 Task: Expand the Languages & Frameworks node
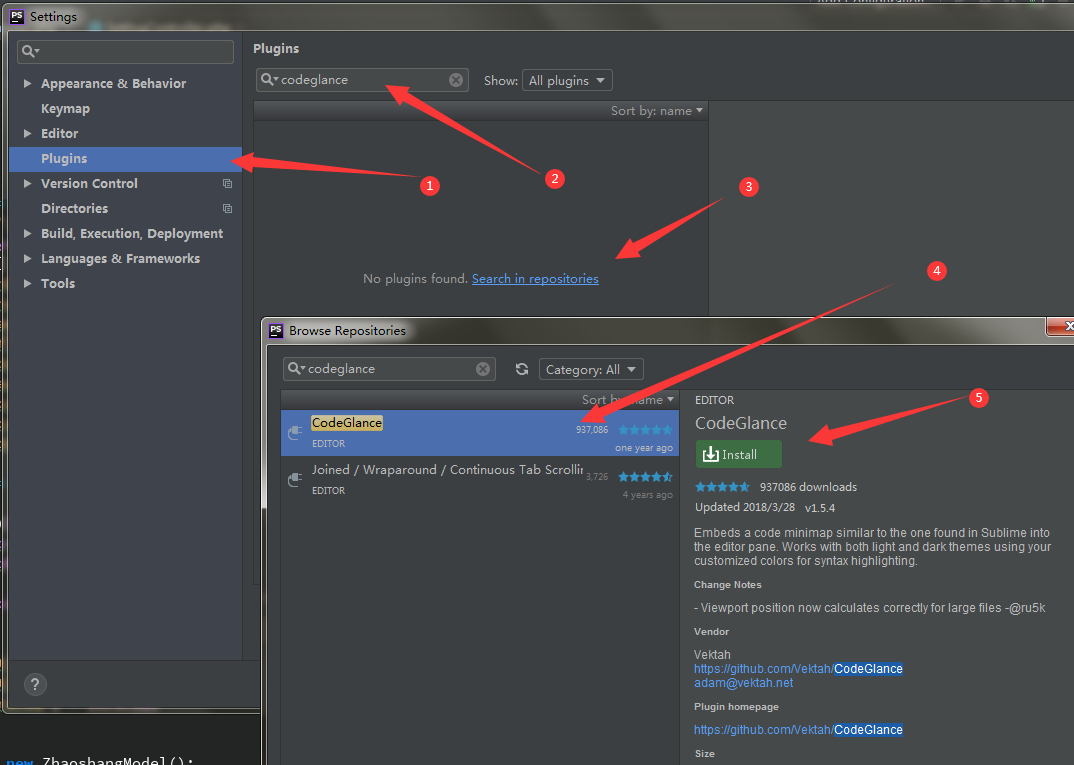[x=27, y=258]
